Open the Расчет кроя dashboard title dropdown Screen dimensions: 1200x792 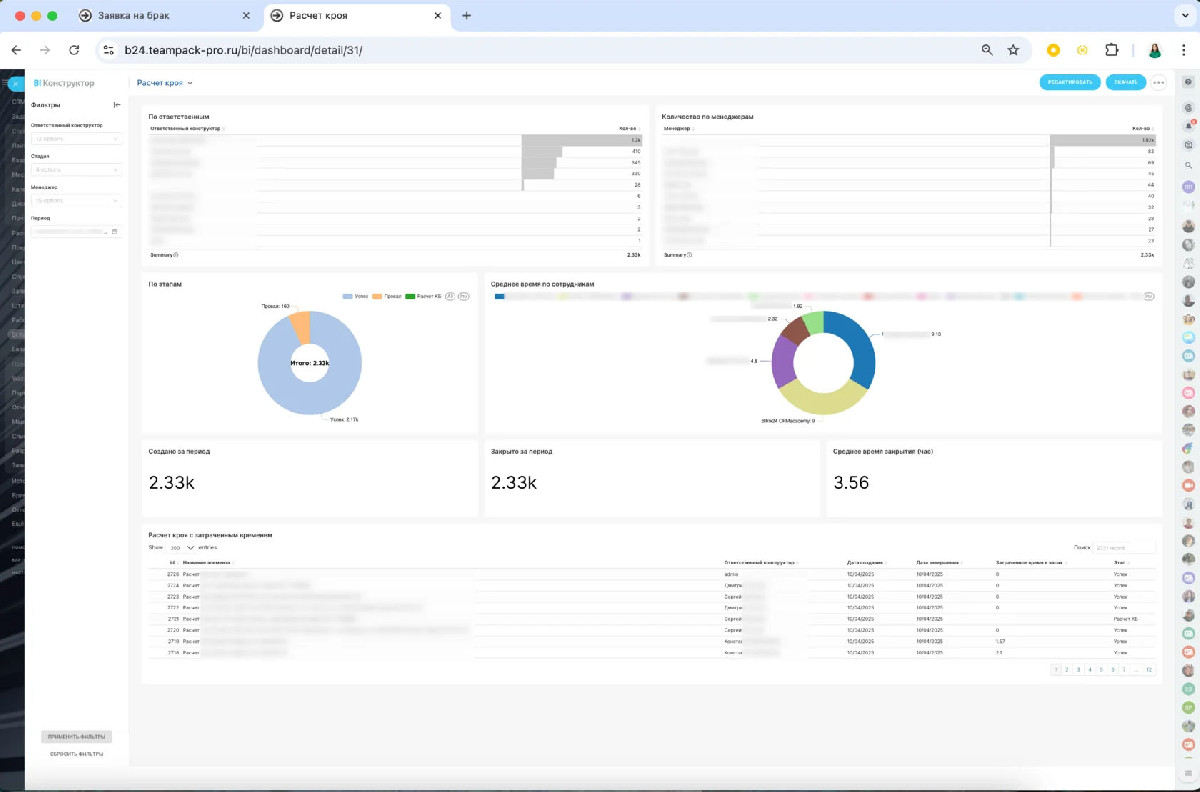164,83
